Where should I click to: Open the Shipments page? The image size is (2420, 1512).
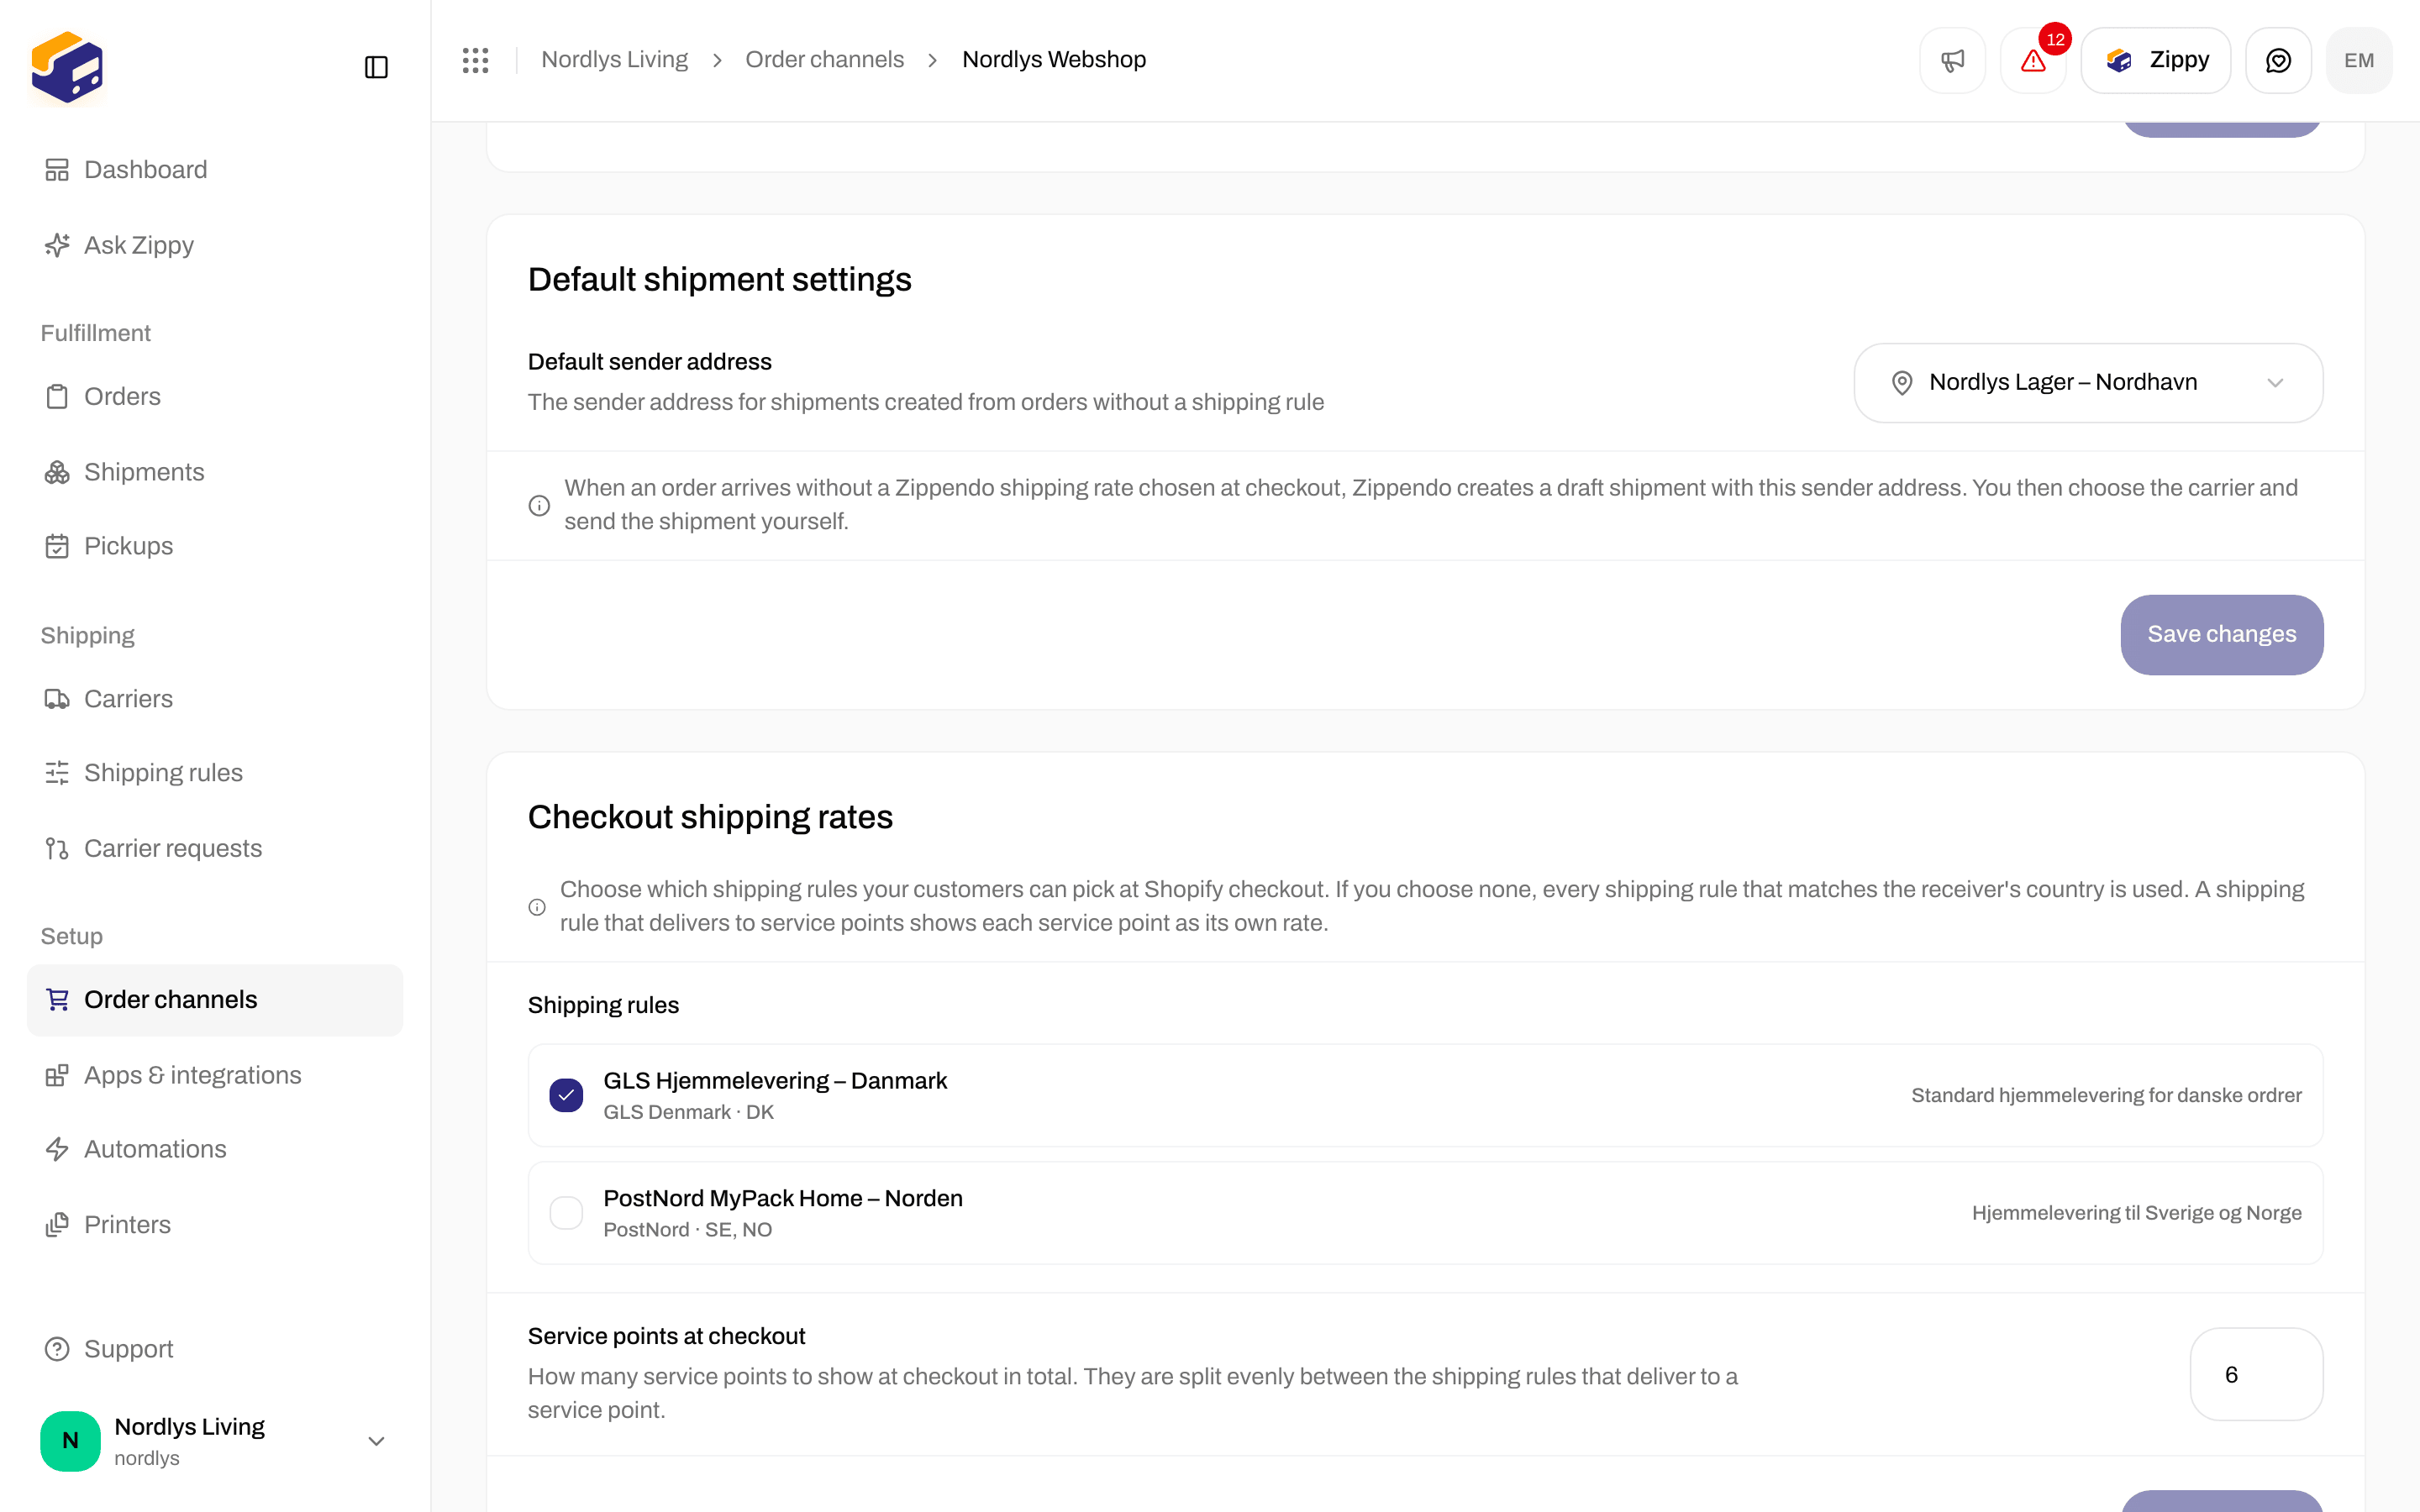click(215, 472)
